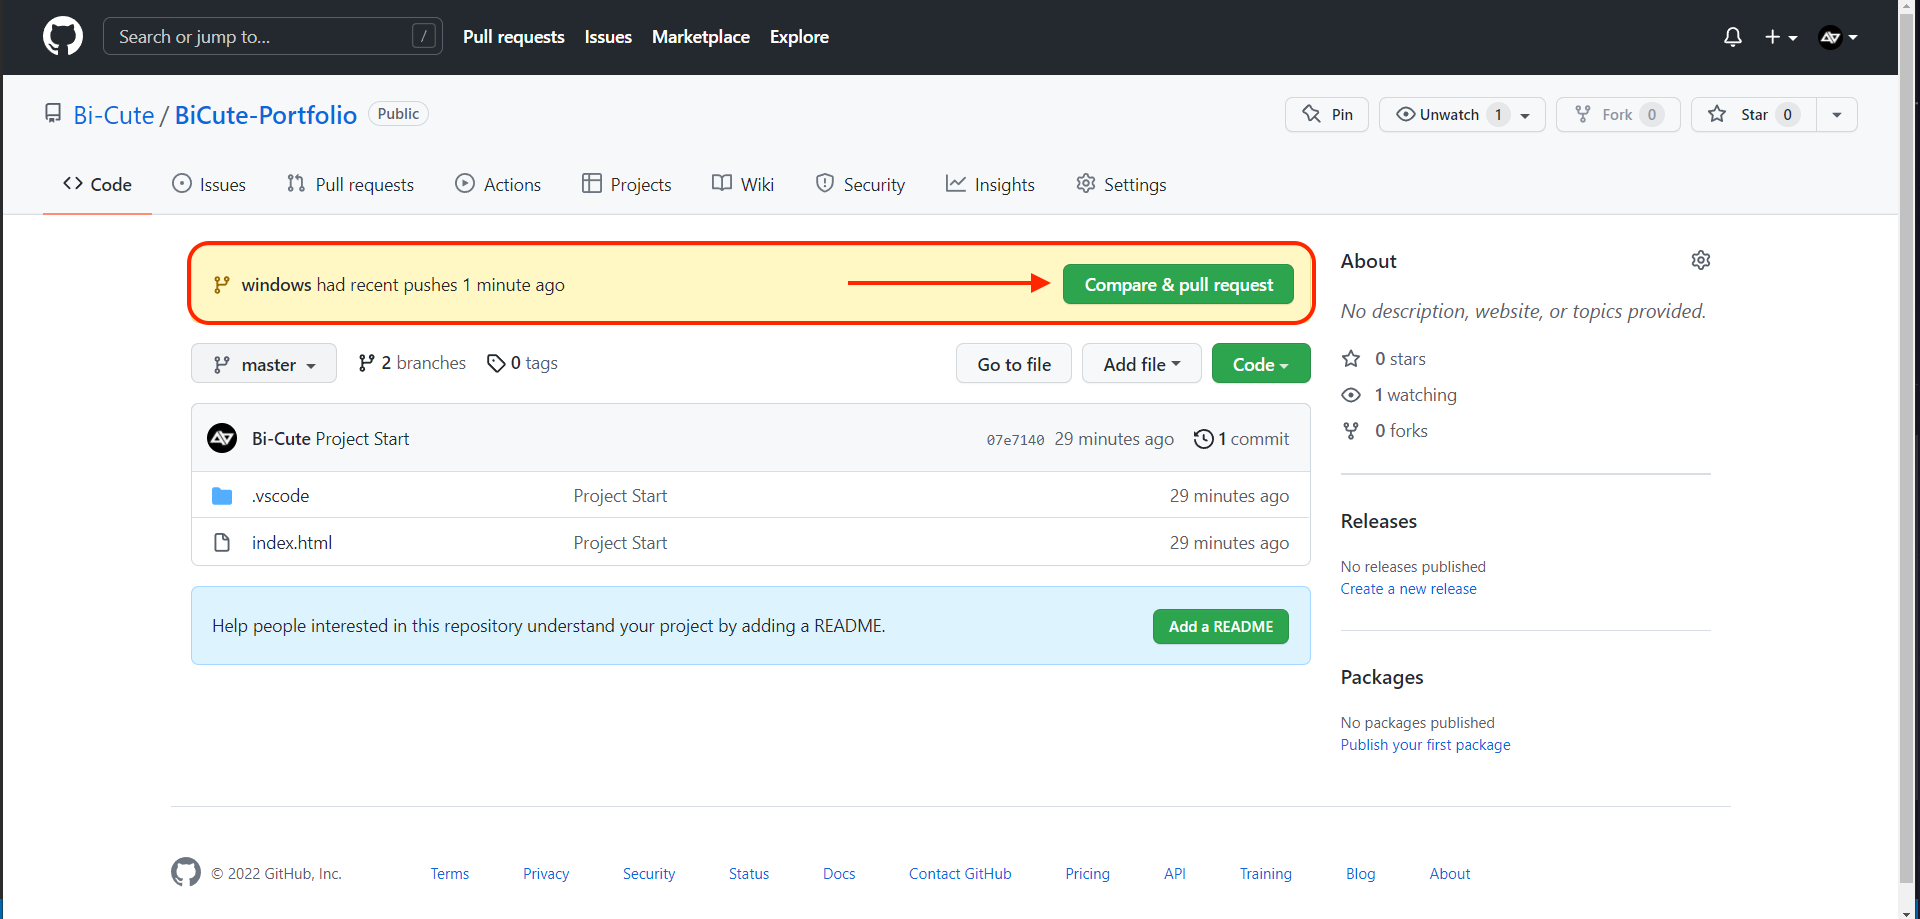The height and width of the screenshot is (919, 1920).
Task: Select the Code tab
Action: pos(97,184)
